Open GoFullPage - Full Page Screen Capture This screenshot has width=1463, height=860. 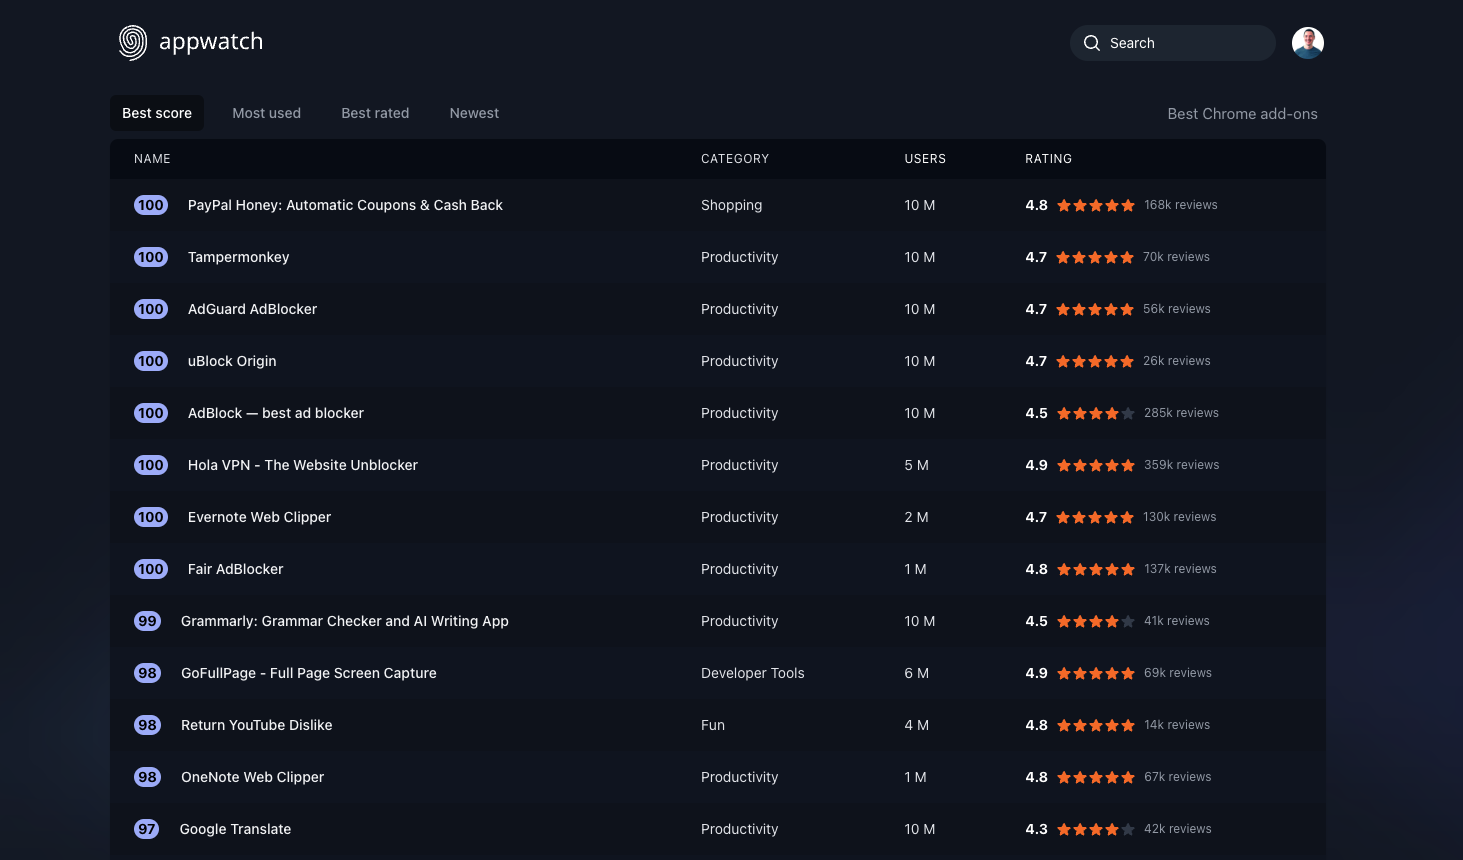(309, 673)
